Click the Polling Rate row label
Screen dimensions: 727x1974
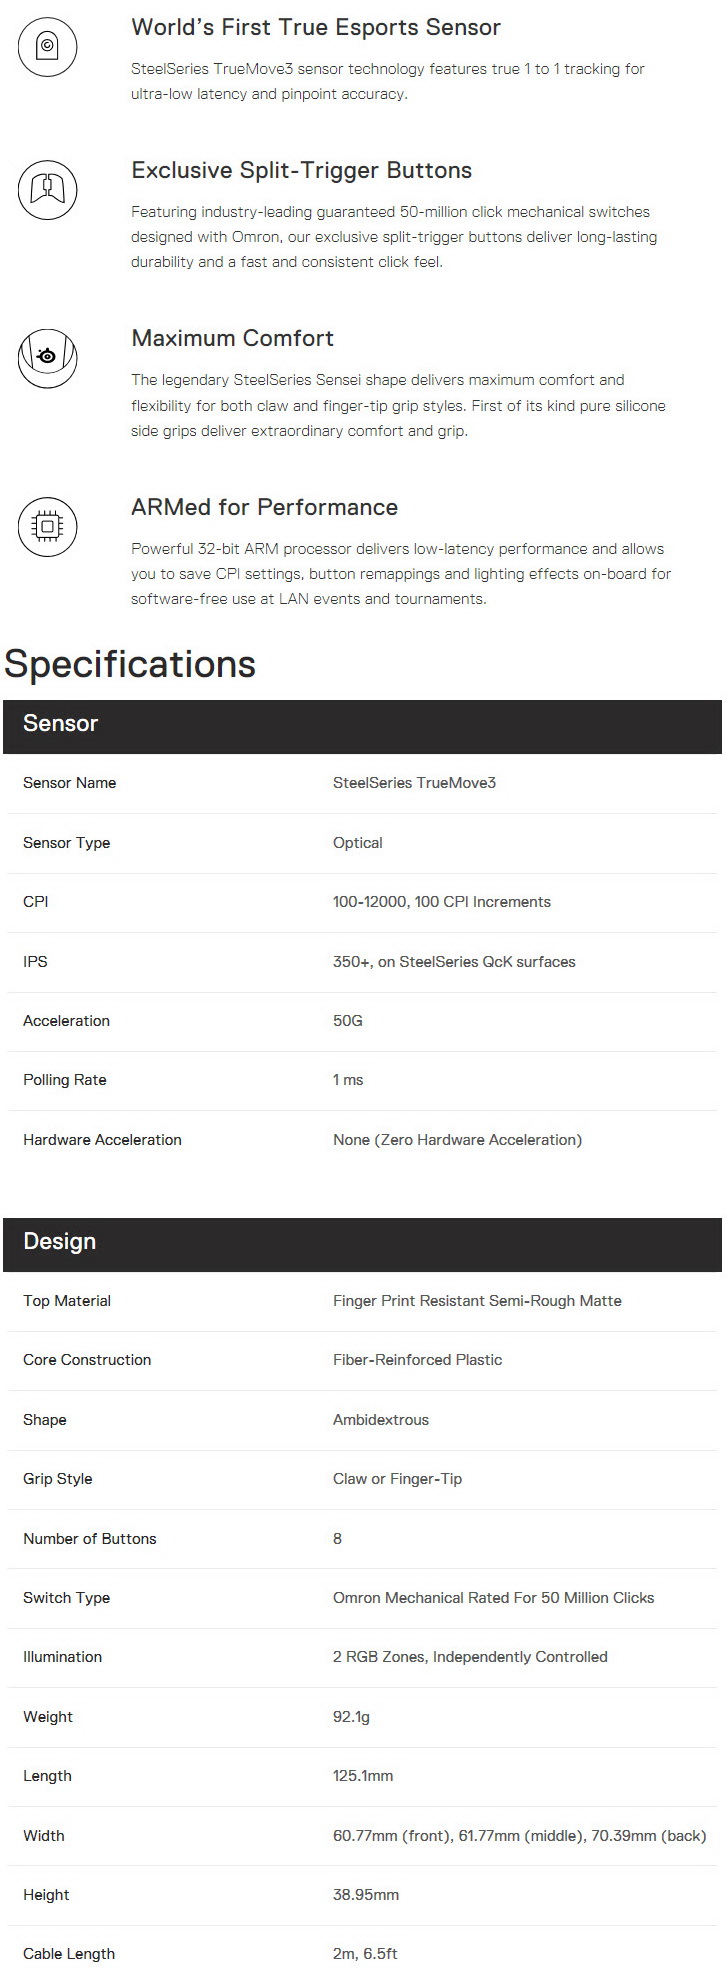click(x=64, y=1080)
